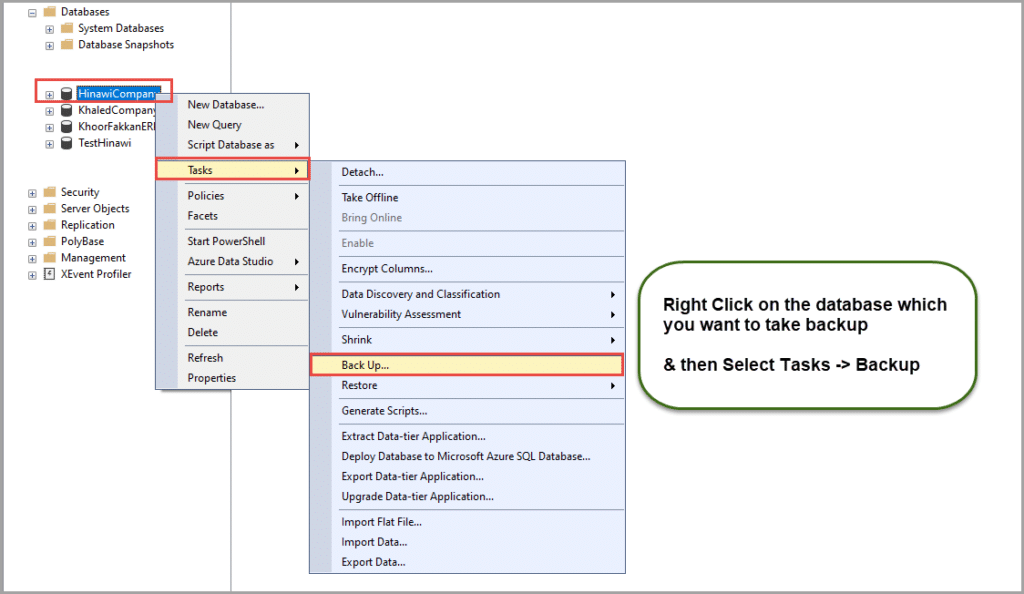
Task: Expand the Replication tree node
Action: (32, 225)
